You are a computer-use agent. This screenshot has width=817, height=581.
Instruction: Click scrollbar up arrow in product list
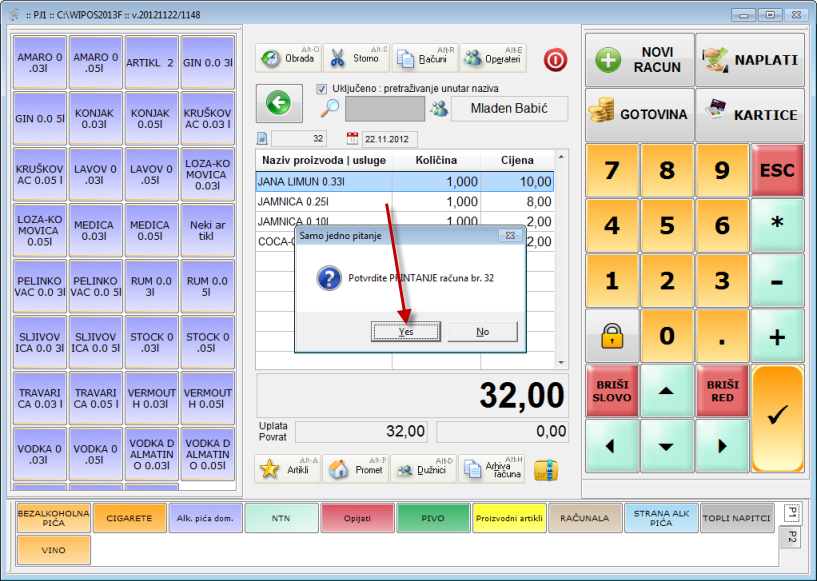pyautogui.click(x=560, y=157)
